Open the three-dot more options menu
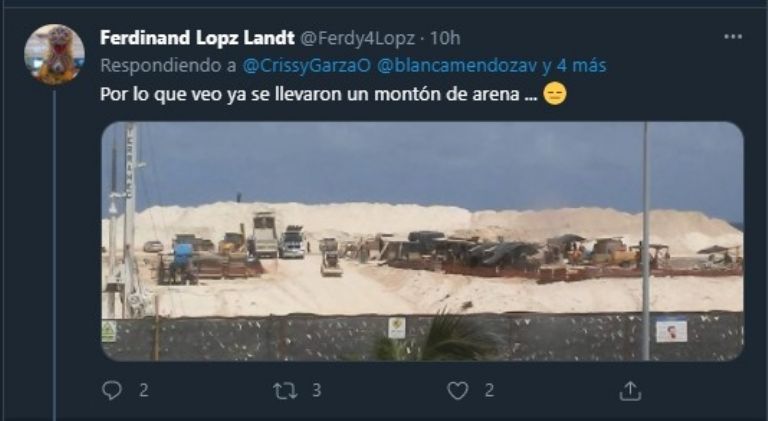This screenshot has height=421, width=768. point(733,37)
